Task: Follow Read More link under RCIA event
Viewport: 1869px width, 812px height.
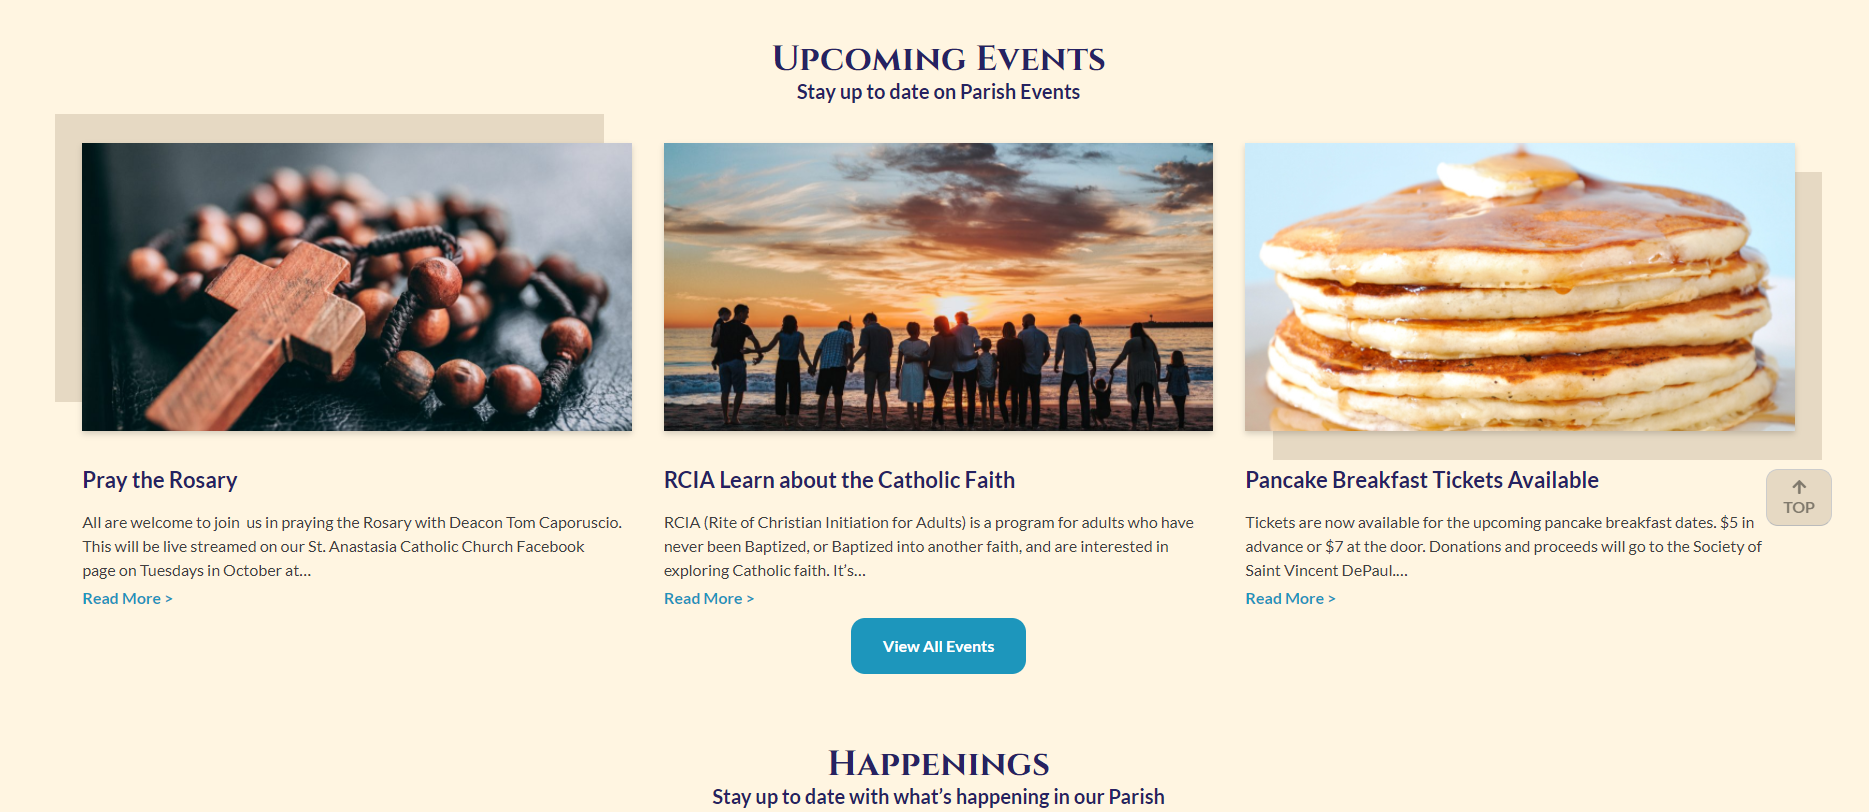Action: 708,598
